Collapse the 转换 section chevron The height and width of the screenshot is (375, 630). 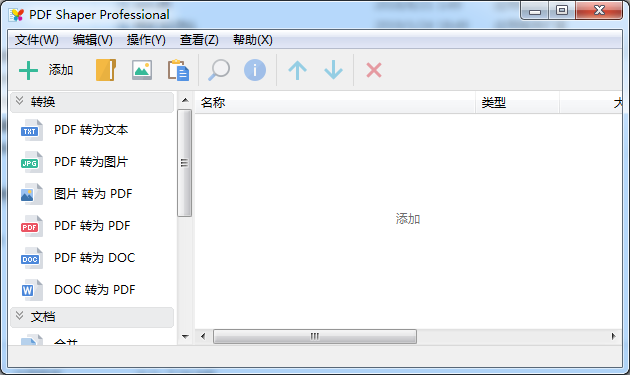click(19, 101)
